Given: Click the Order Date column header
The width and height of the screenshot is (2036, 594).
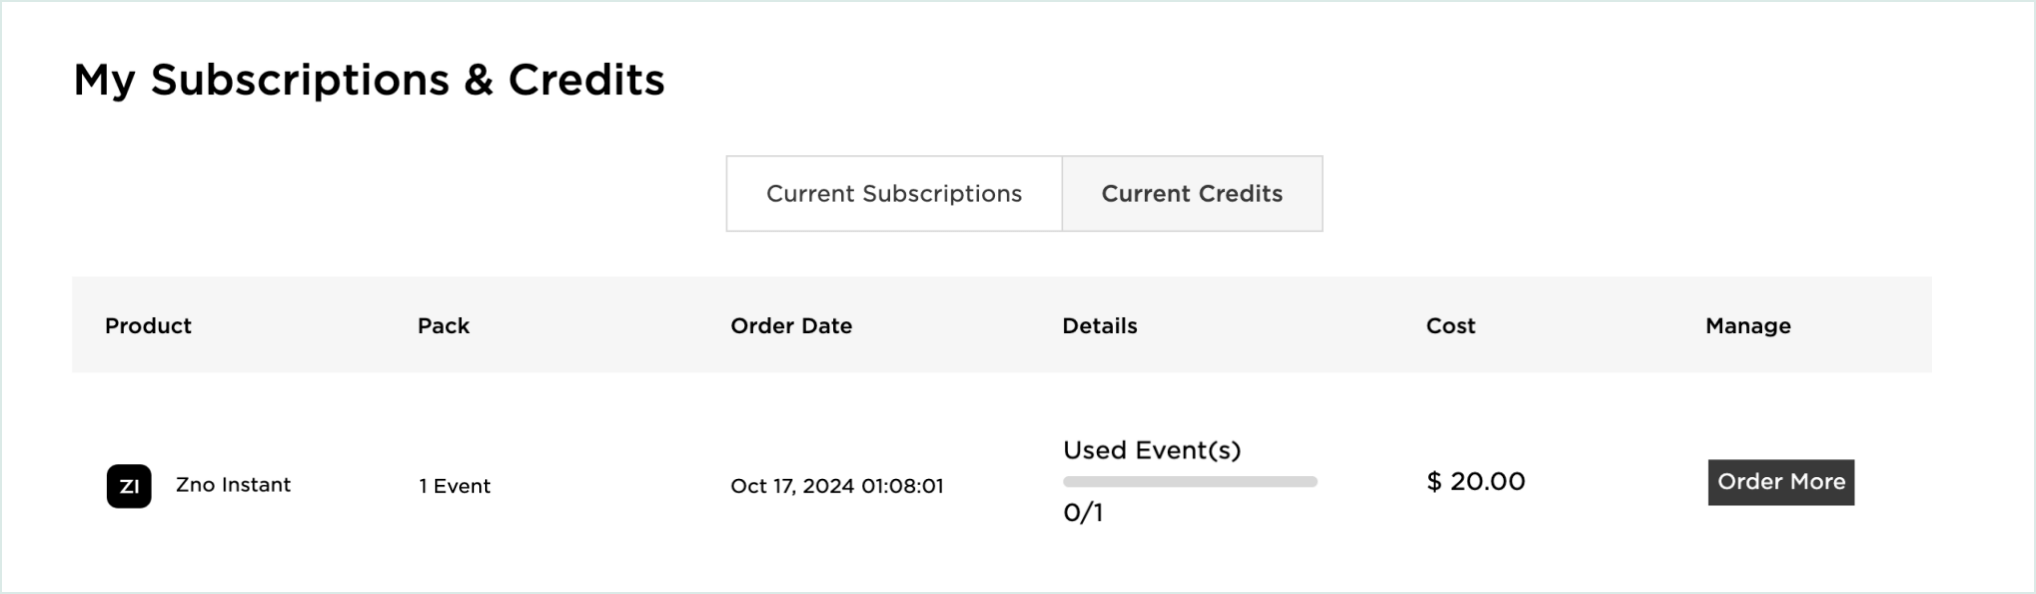Looking at the screenshot, I should [791, 326].
